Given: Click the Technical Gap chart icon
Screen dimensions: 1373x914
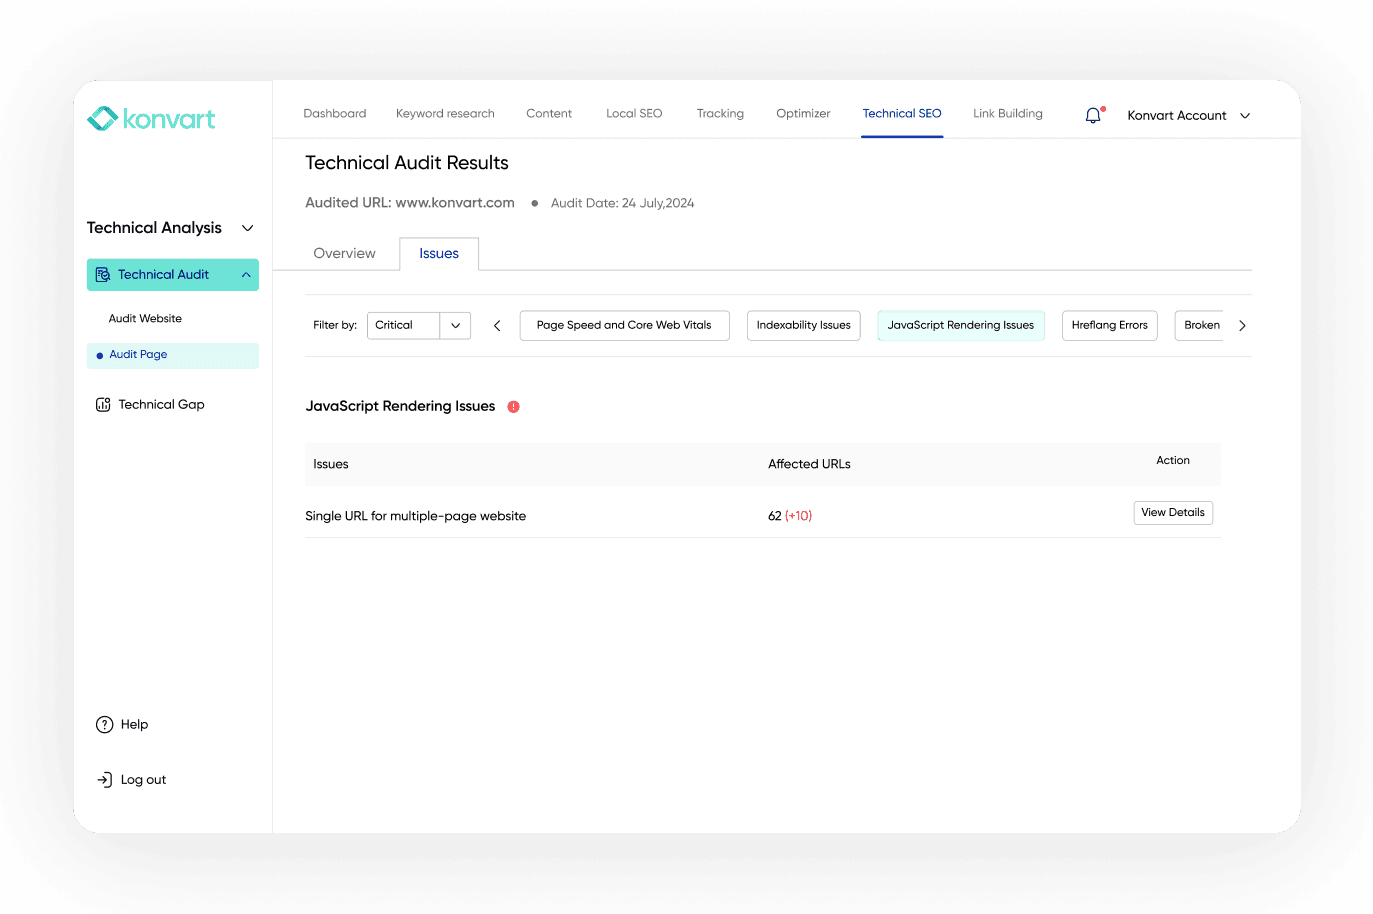Looking at the screenshot, I should (x=103, y=405).
